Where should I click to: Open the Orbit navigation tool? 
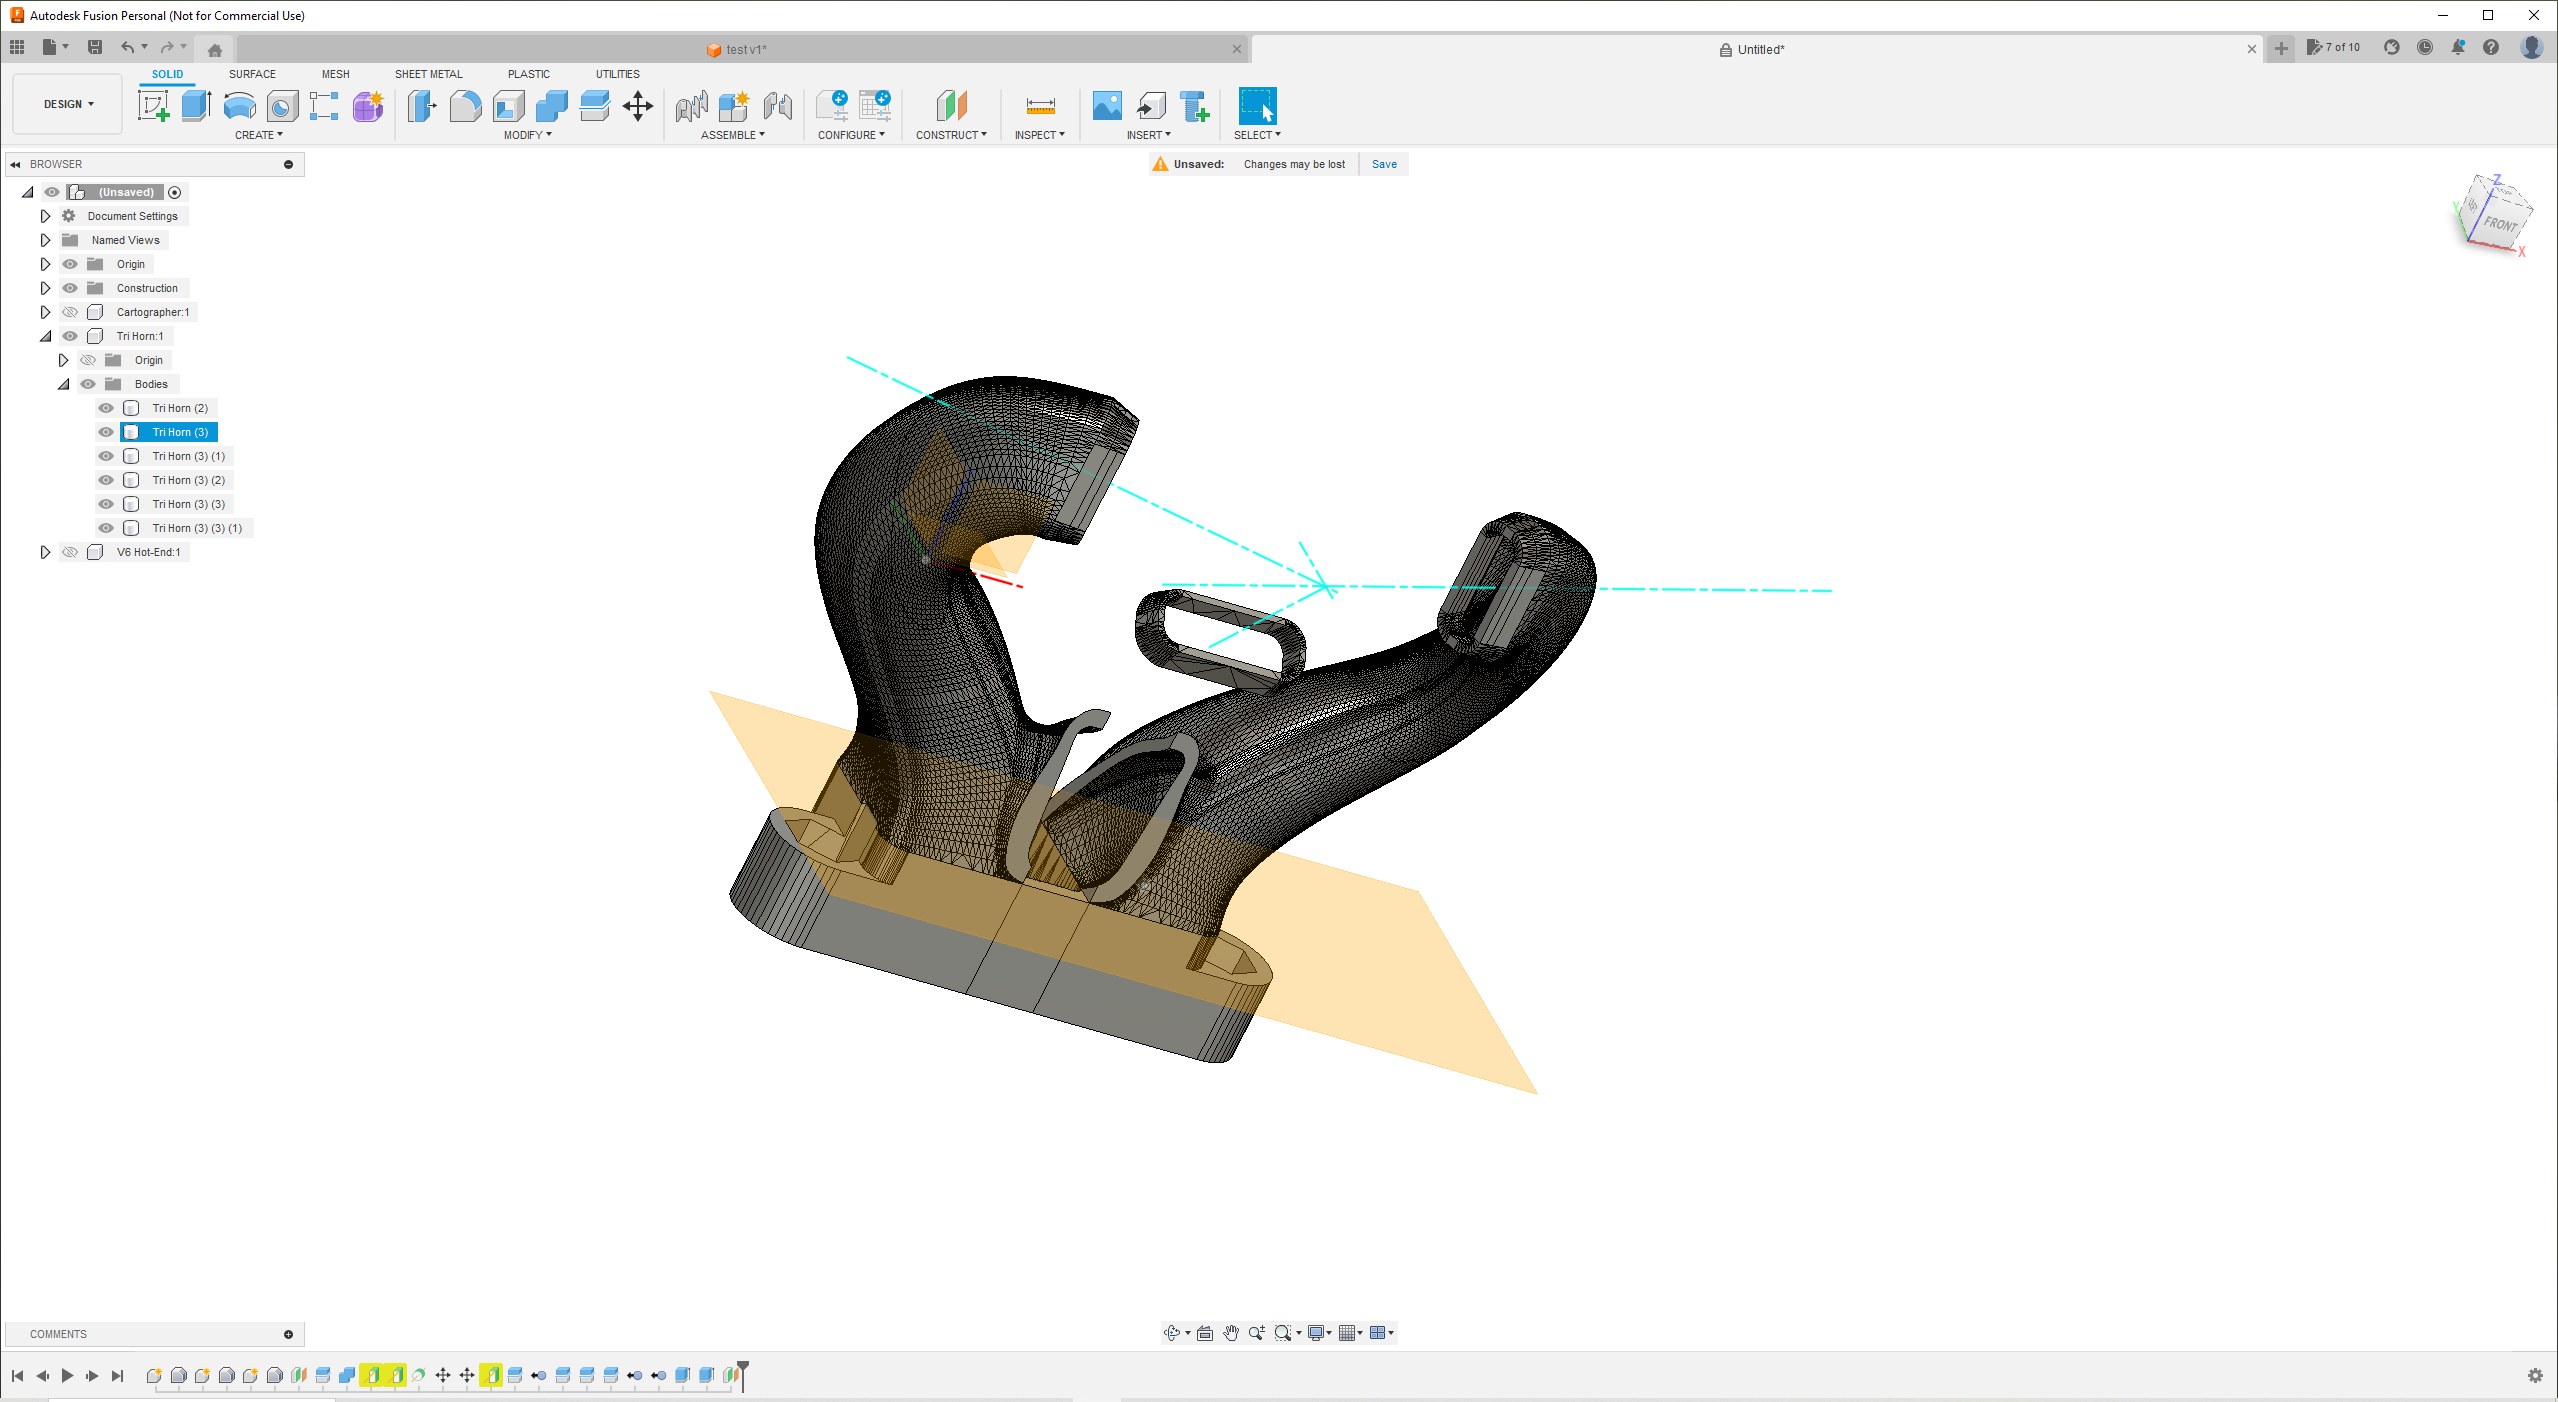[x=1172, y=1332]
